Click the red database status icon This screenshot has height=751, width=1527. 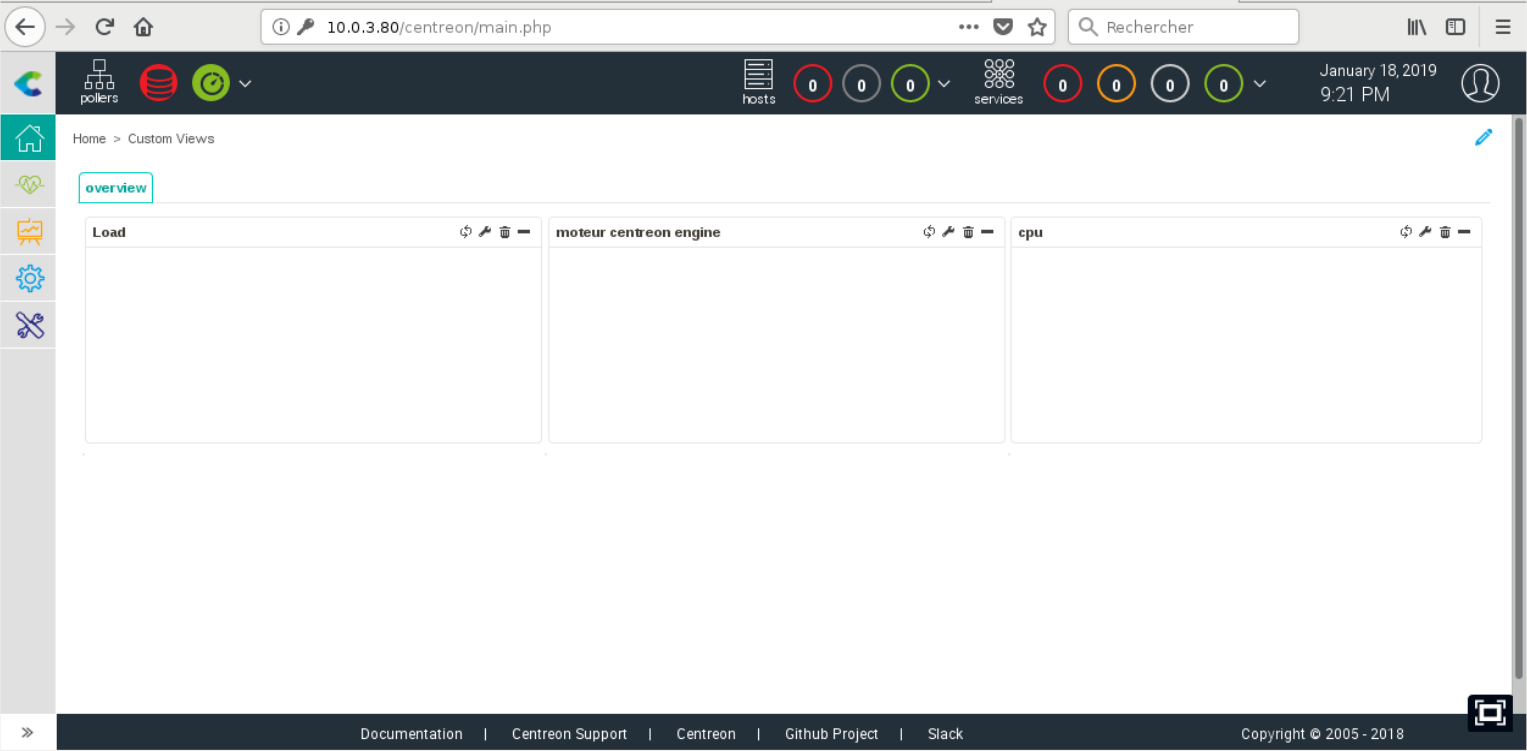tap(158, 83)
